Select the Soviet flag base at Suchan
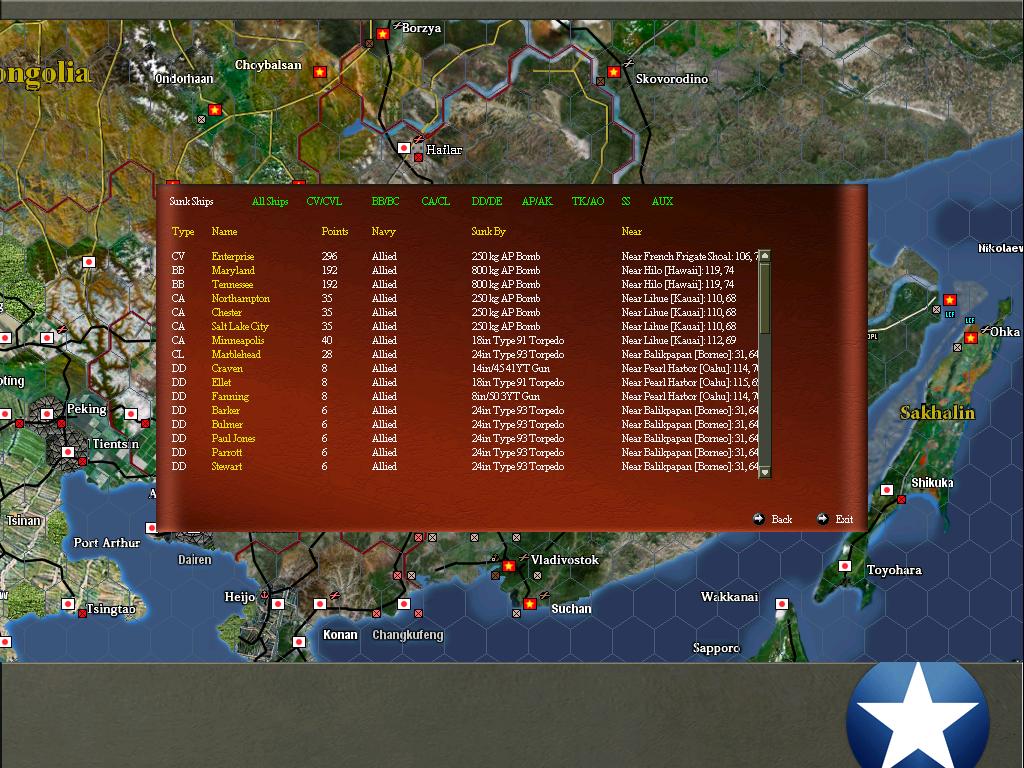This screenshot has width=1024, height=768. (530, 604)
